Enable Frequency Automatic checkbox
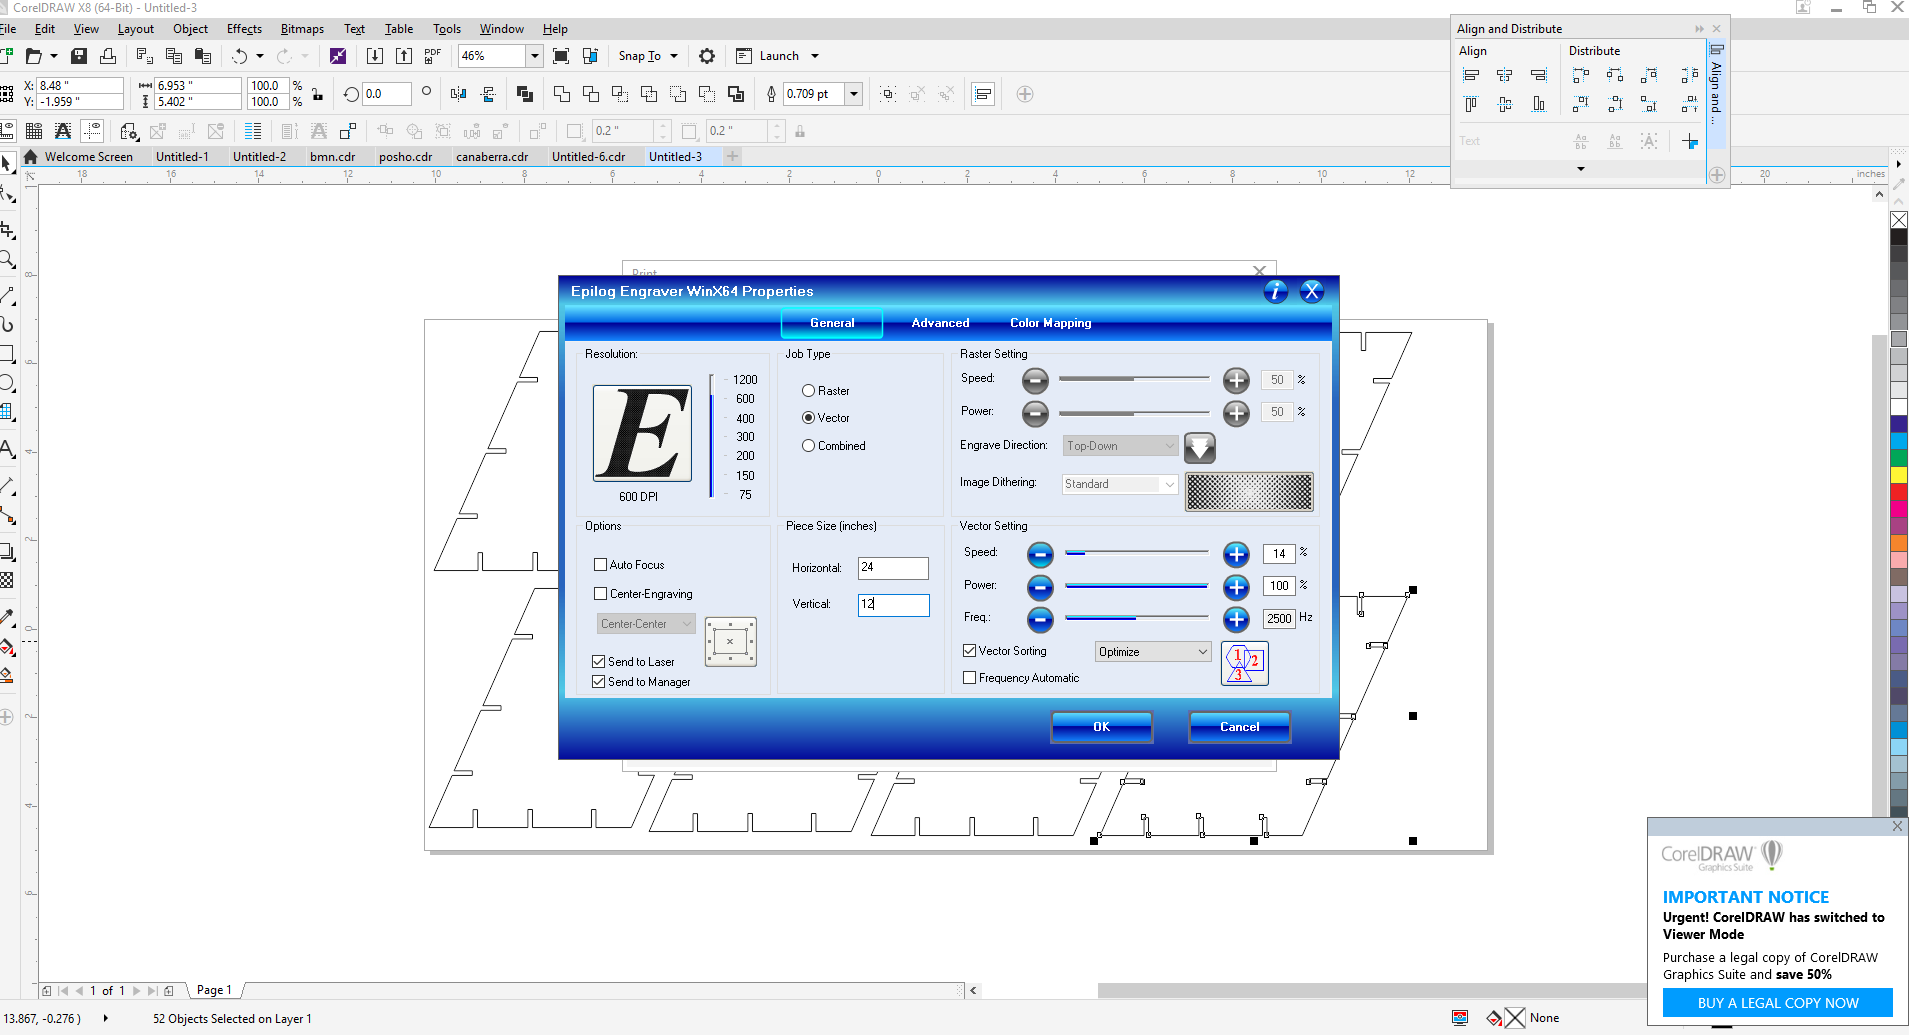Viewport: 1909px width, 1035px height. [969, 678]
